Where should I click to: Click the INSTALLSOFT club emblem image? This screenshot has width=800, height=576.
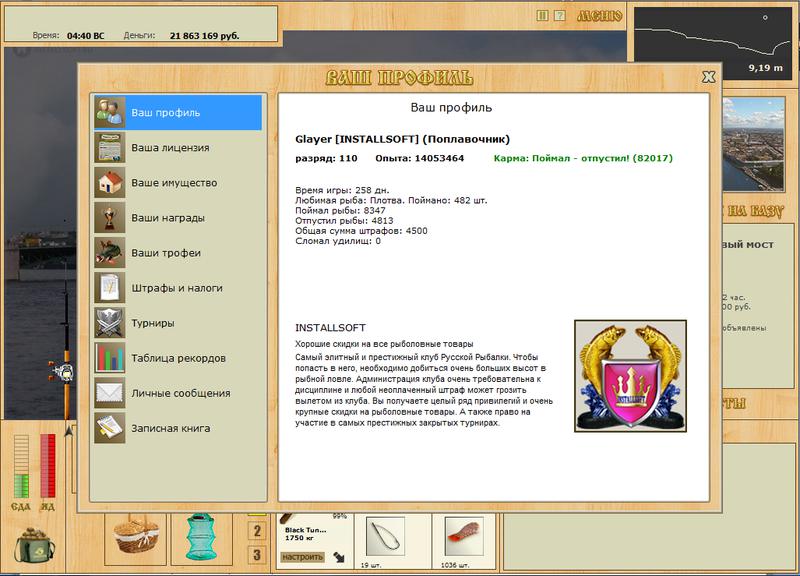click(x=631, y=376)
